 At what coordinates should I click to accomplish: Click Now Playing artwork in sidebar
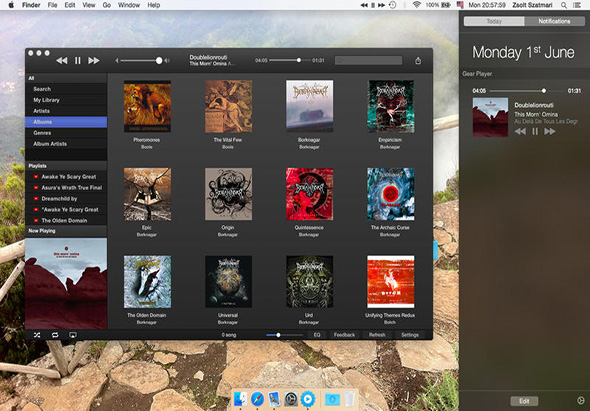point(66,283)
